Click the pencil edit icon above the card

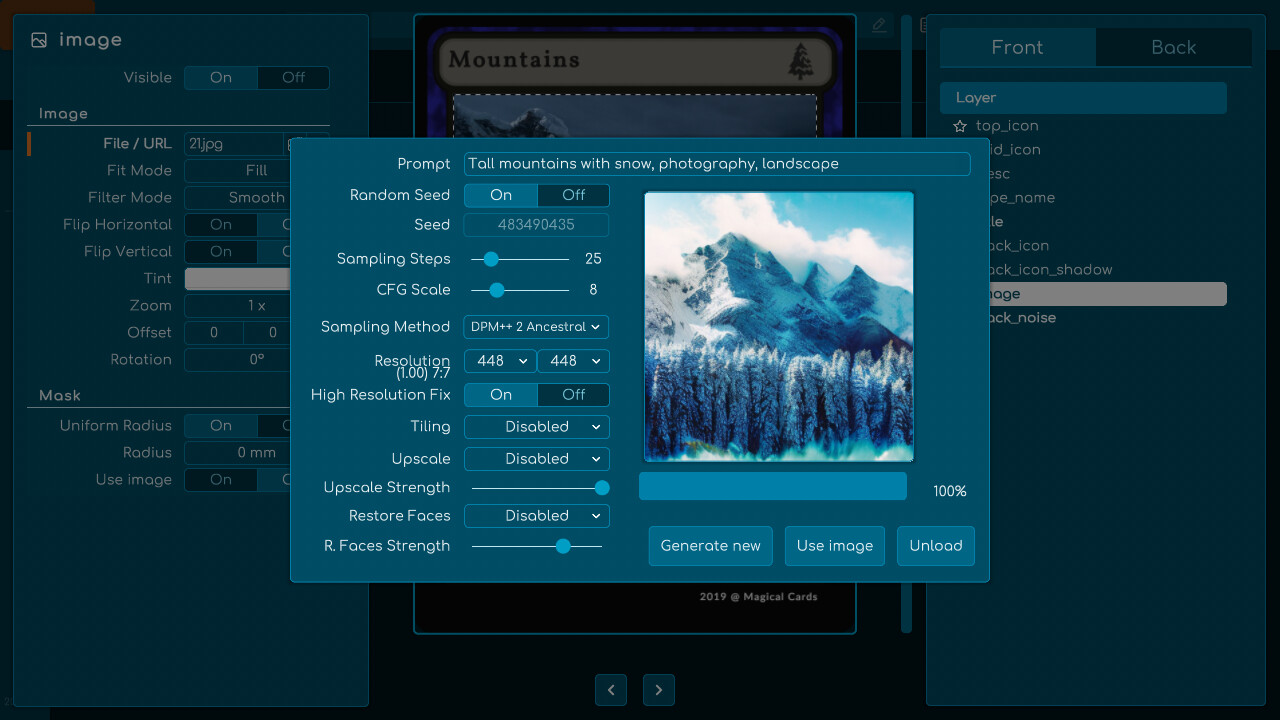878,25
